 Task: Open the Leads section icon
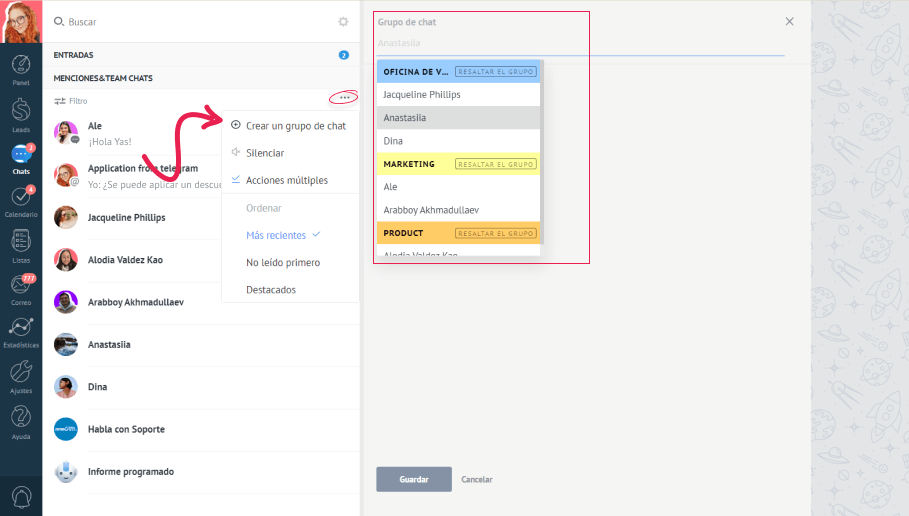20,112
